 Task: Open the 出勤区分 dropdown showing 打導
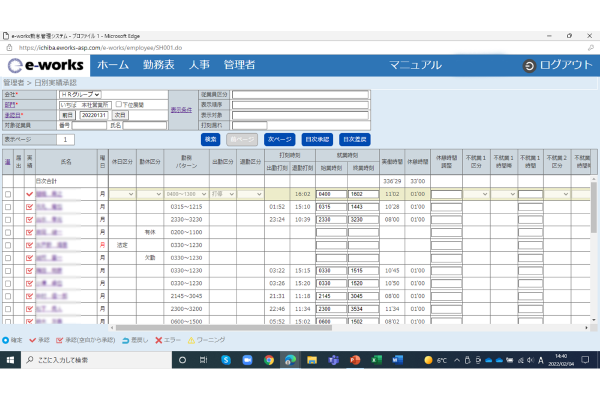coord(223,194)
